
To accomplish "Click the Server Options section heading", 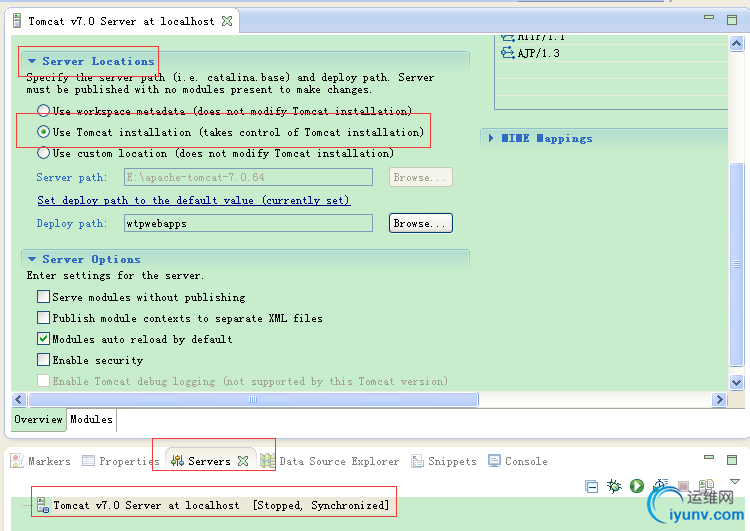I will (91, 259).
